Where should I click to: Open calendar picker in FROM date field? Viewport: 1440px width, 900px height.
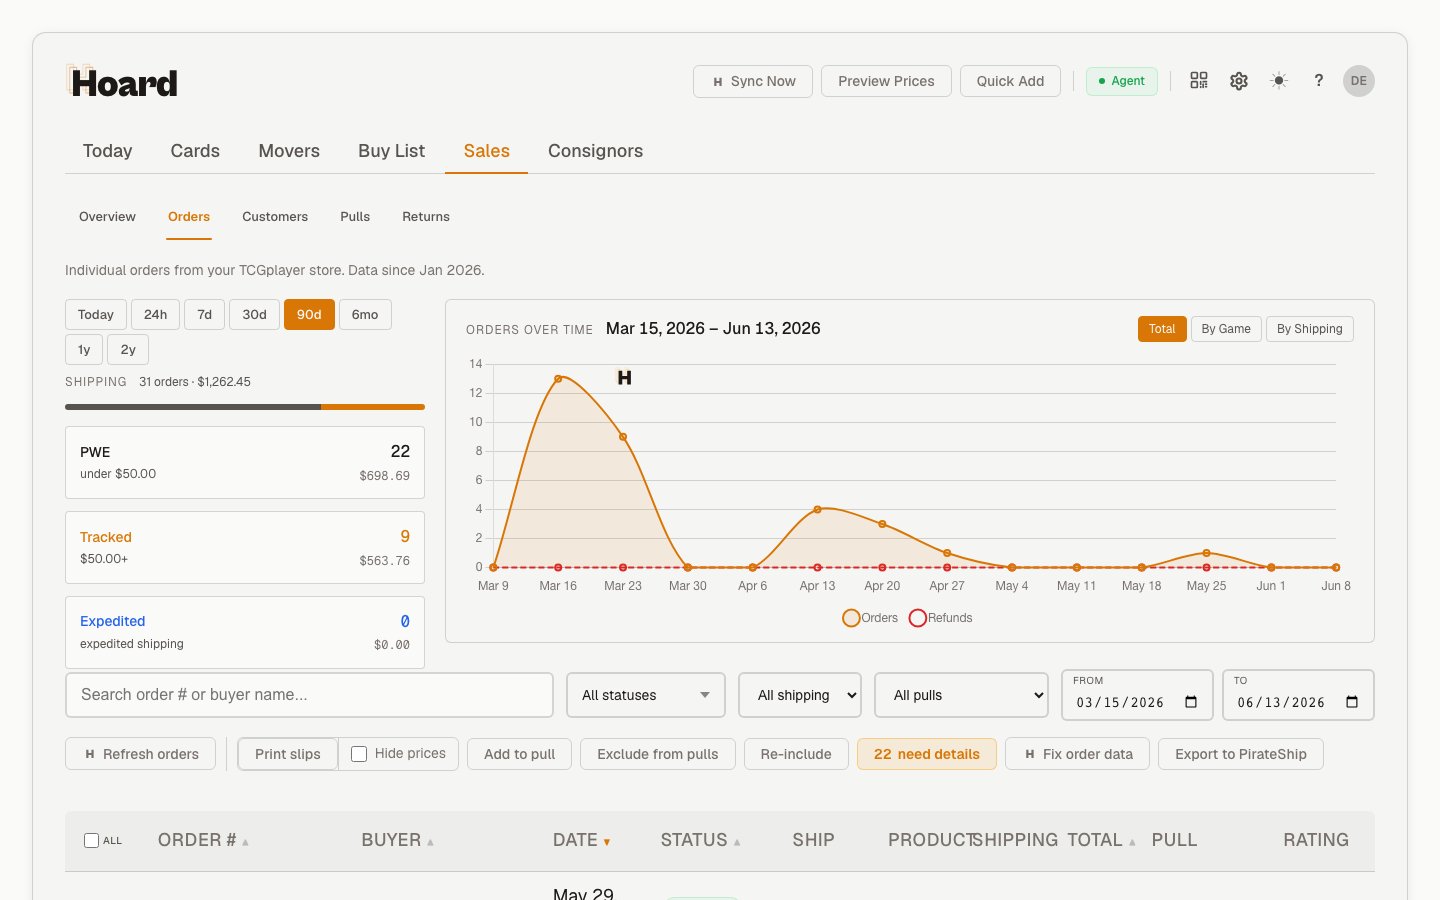click(1191, 702)
